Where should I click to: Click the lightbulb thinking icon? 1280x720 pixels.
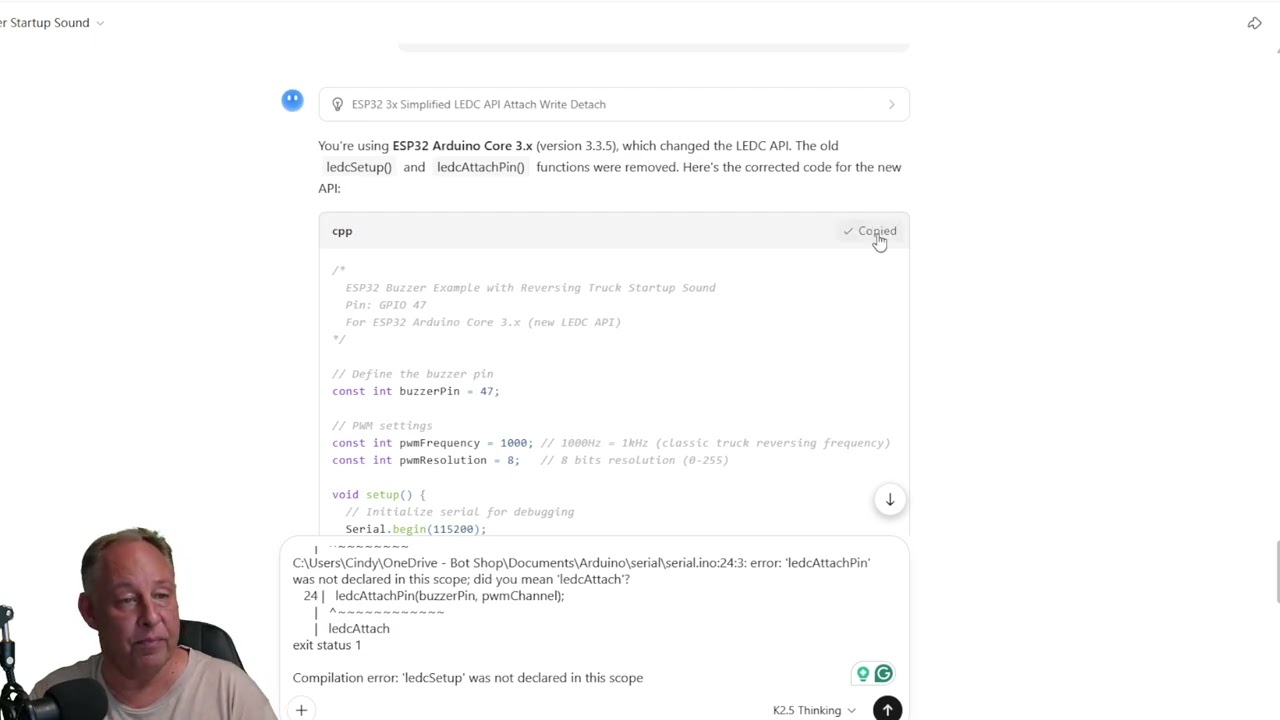pyautogui.click(x=337, y=104)
